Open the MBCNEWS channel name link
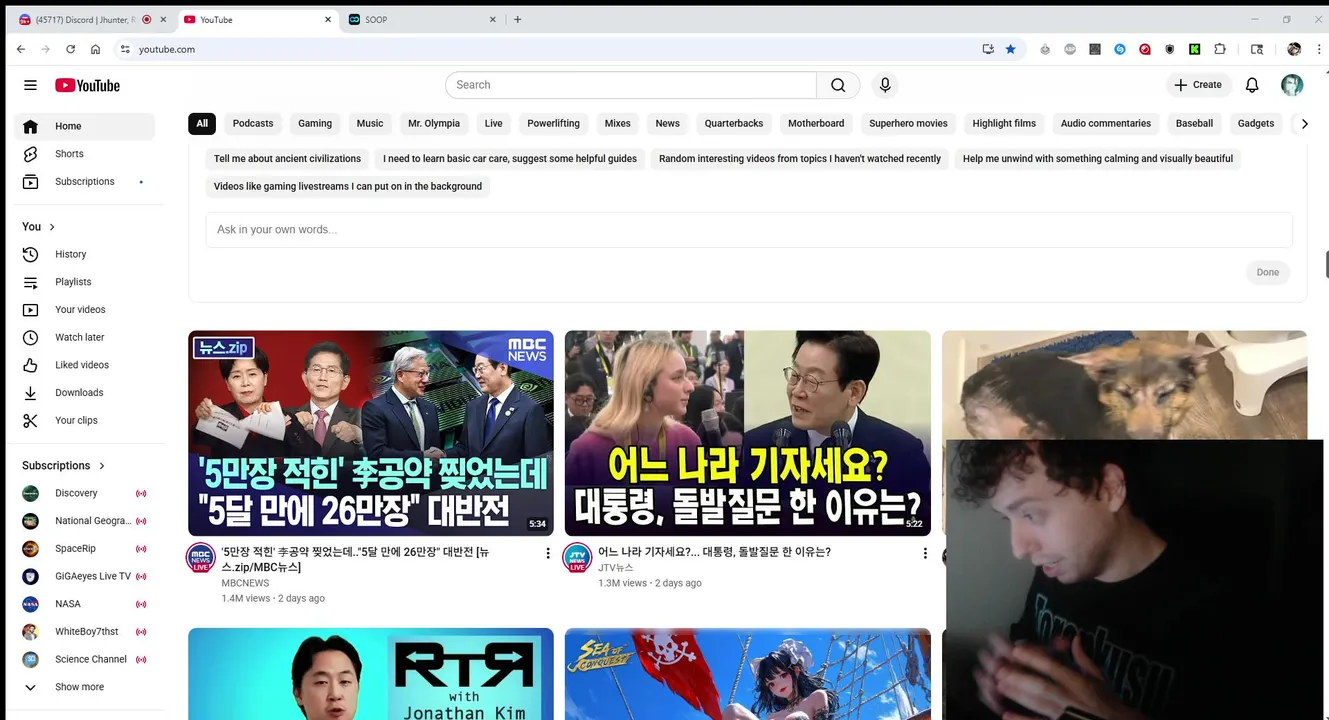Screen dimensions: 1329x720 [245, 583]
